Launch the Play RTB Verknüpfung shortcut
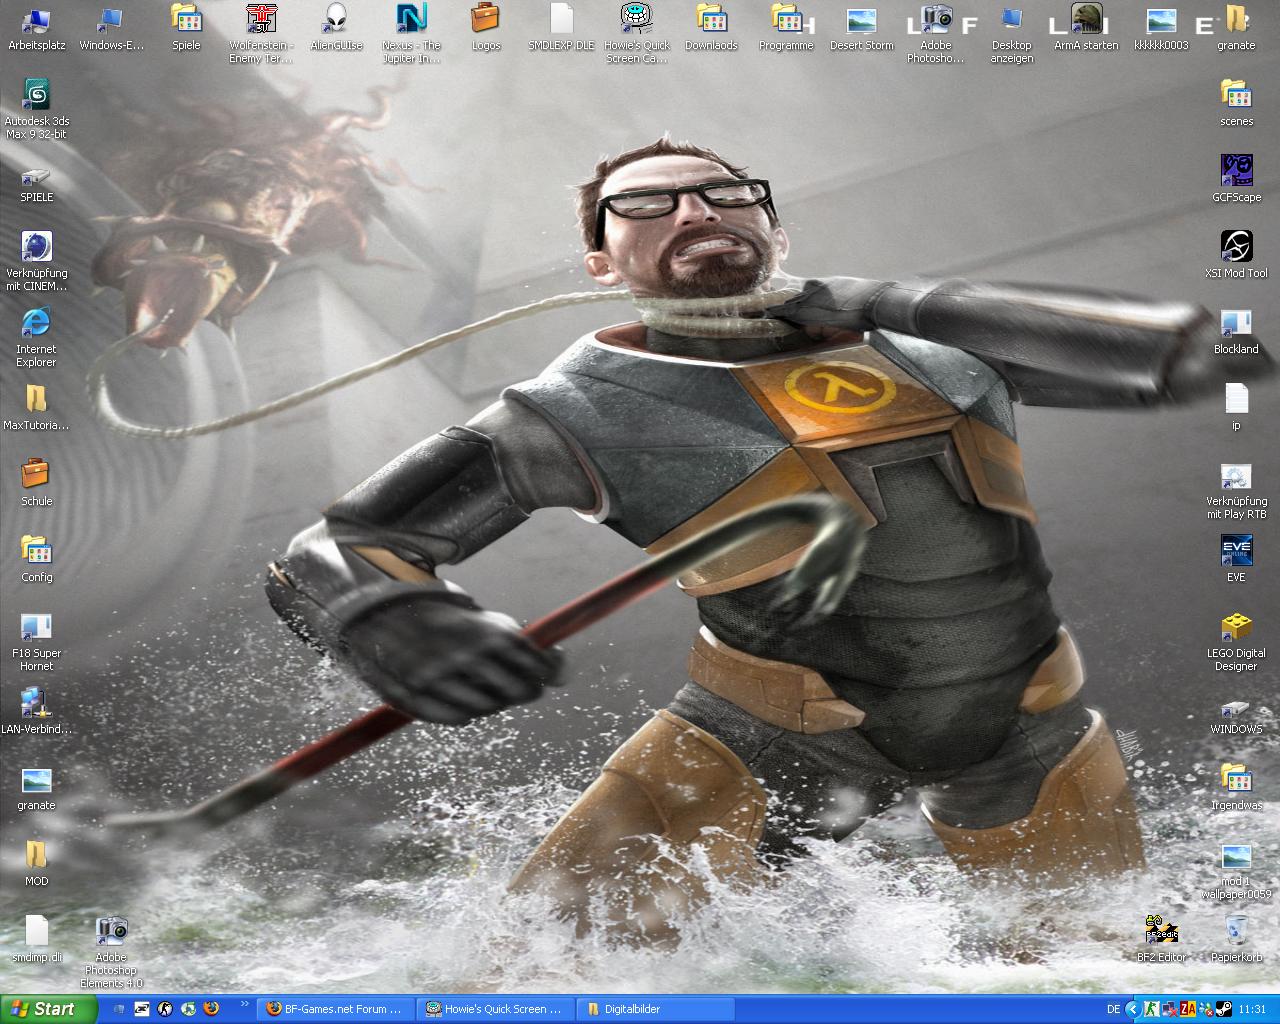This screenshot has height=1024, width=1280. click(1236, 489)
